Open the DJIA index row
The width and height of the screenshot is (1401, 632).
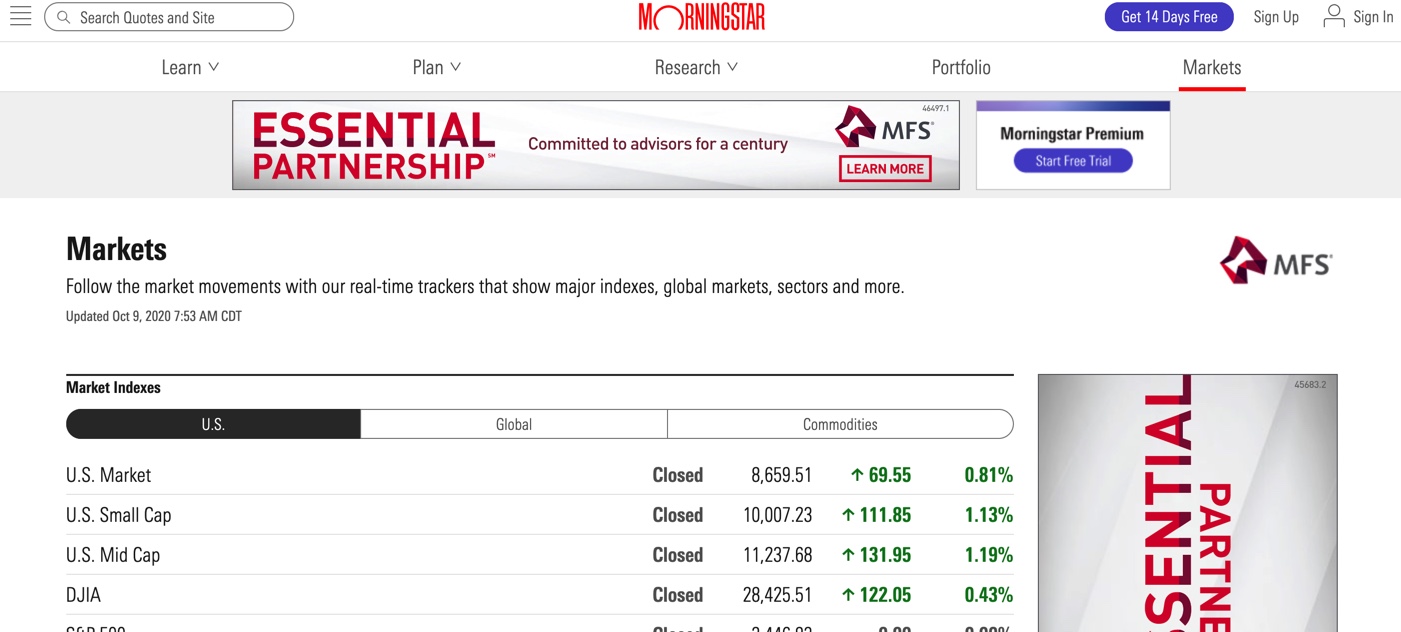pyautogui.click(x=540, y=595)
